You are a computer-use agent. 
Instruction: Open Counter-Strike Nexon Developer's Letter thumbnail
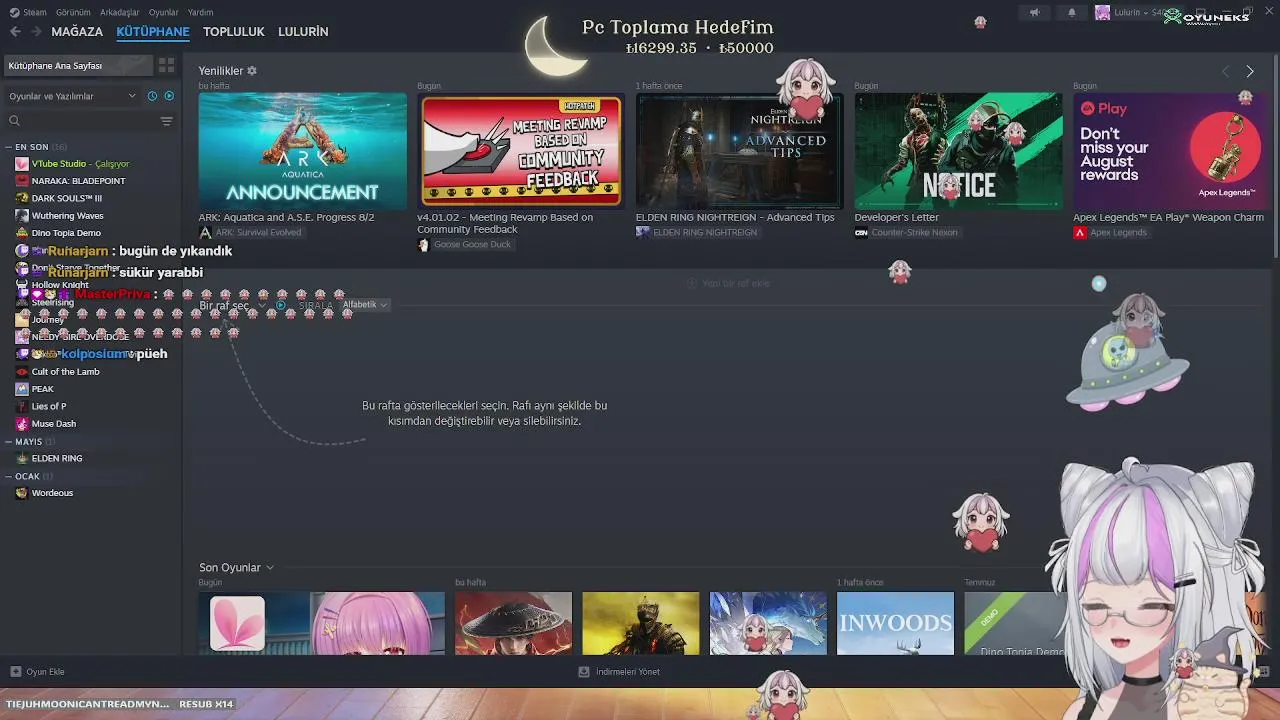959,151
